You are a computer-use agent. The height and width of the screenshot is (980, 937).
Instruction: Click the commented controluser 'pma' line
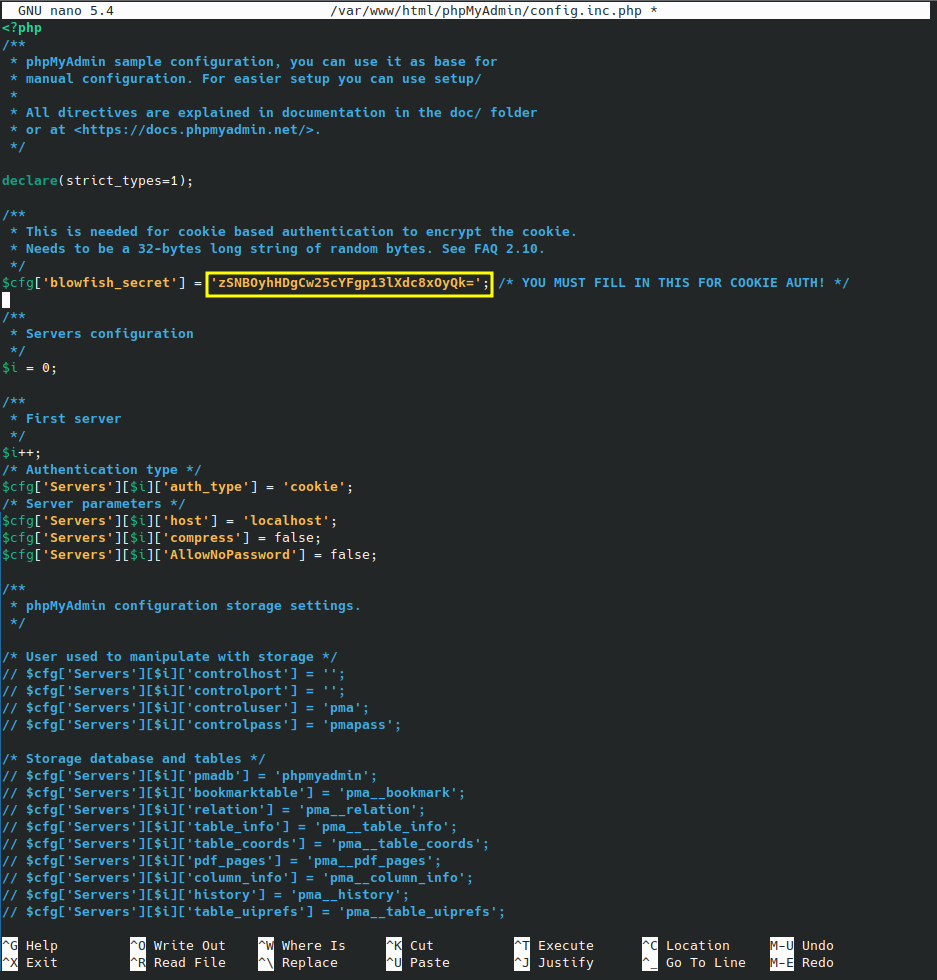pyautogui.click(x=186, y=708)
